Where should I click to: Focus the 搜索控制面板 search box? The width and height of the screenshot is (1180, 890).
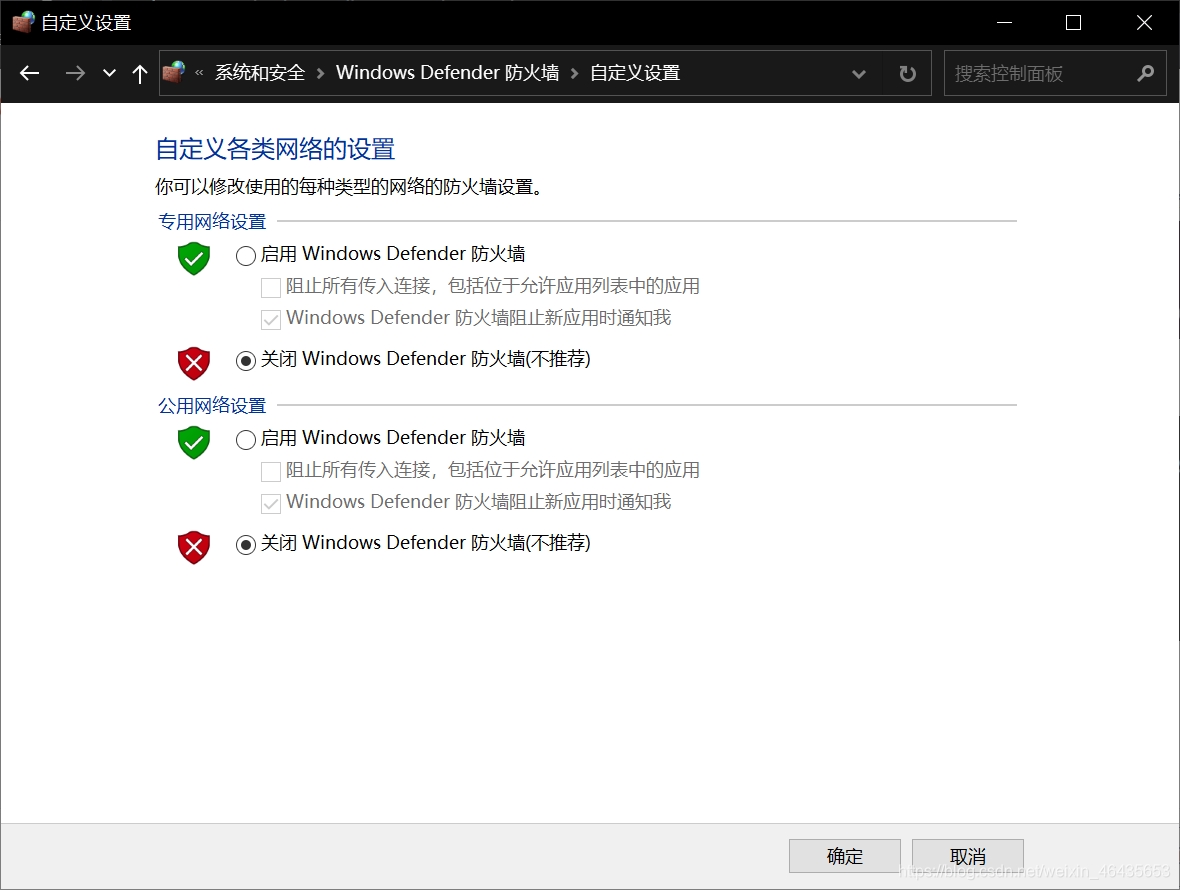coord(1054,73)
